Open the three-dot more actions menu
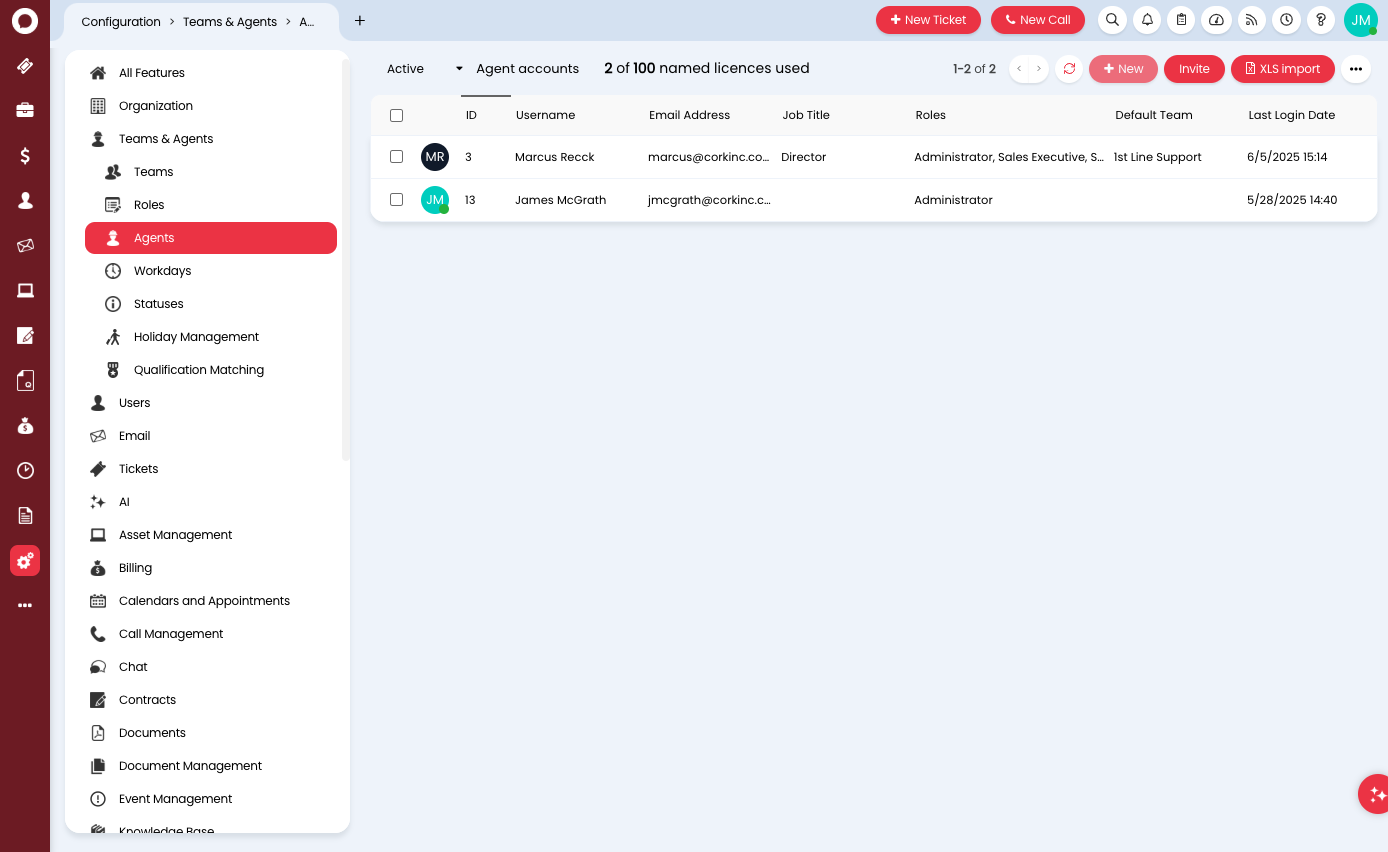Image resolution: width=1388 pixels, height=852 pixels. (1356, 69)
